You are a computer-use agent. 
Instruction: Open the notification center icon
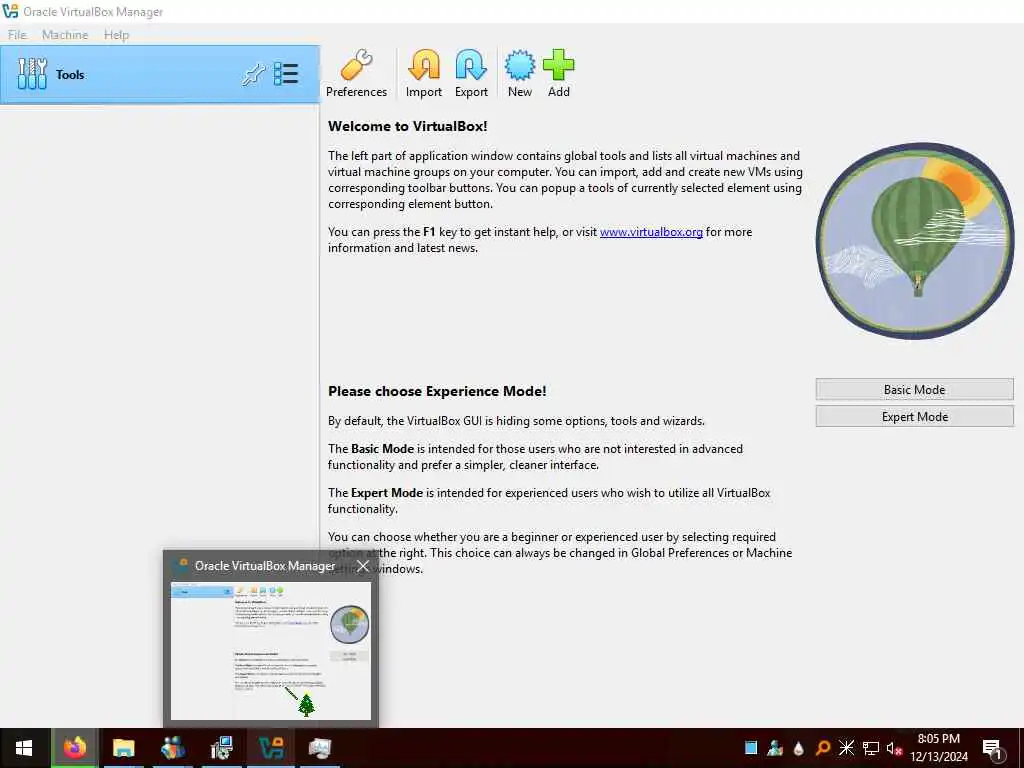992,748
